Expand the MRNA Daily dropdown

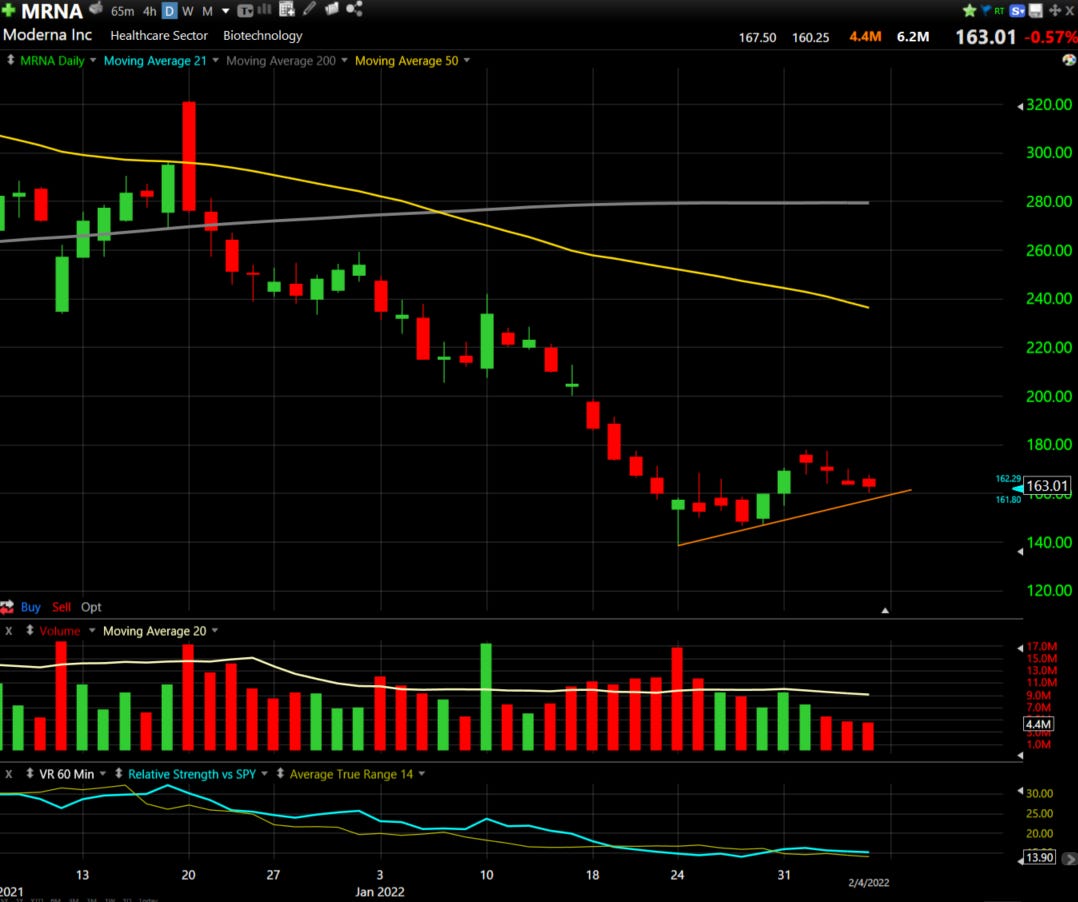[x=93, y=60]
